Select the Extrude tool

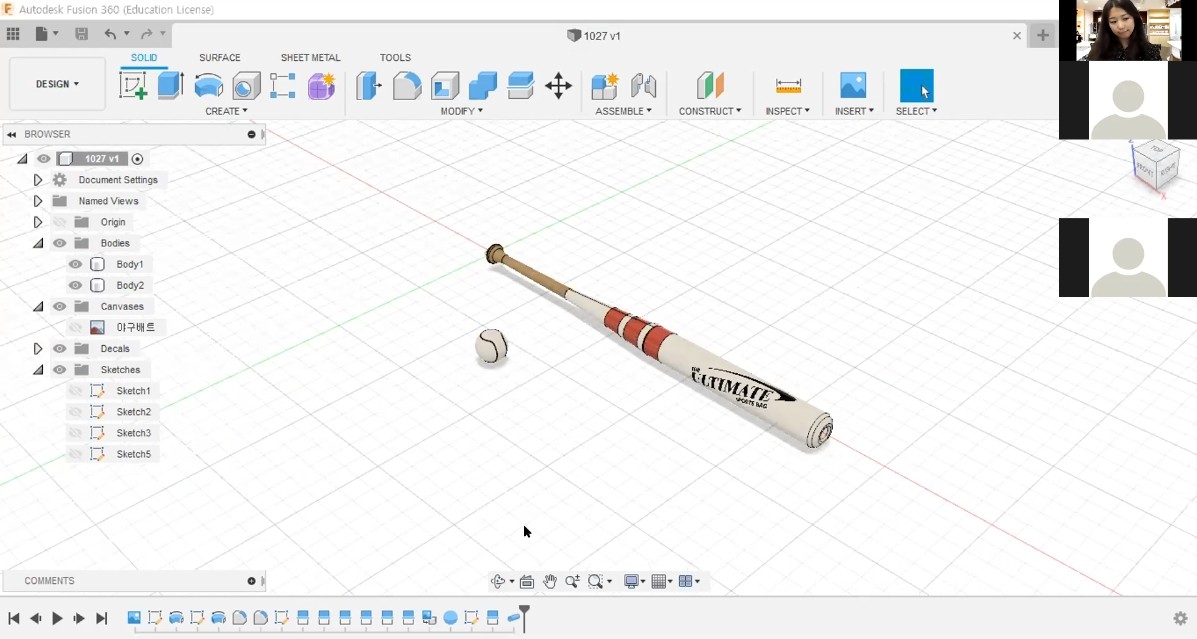click(170, 86)
